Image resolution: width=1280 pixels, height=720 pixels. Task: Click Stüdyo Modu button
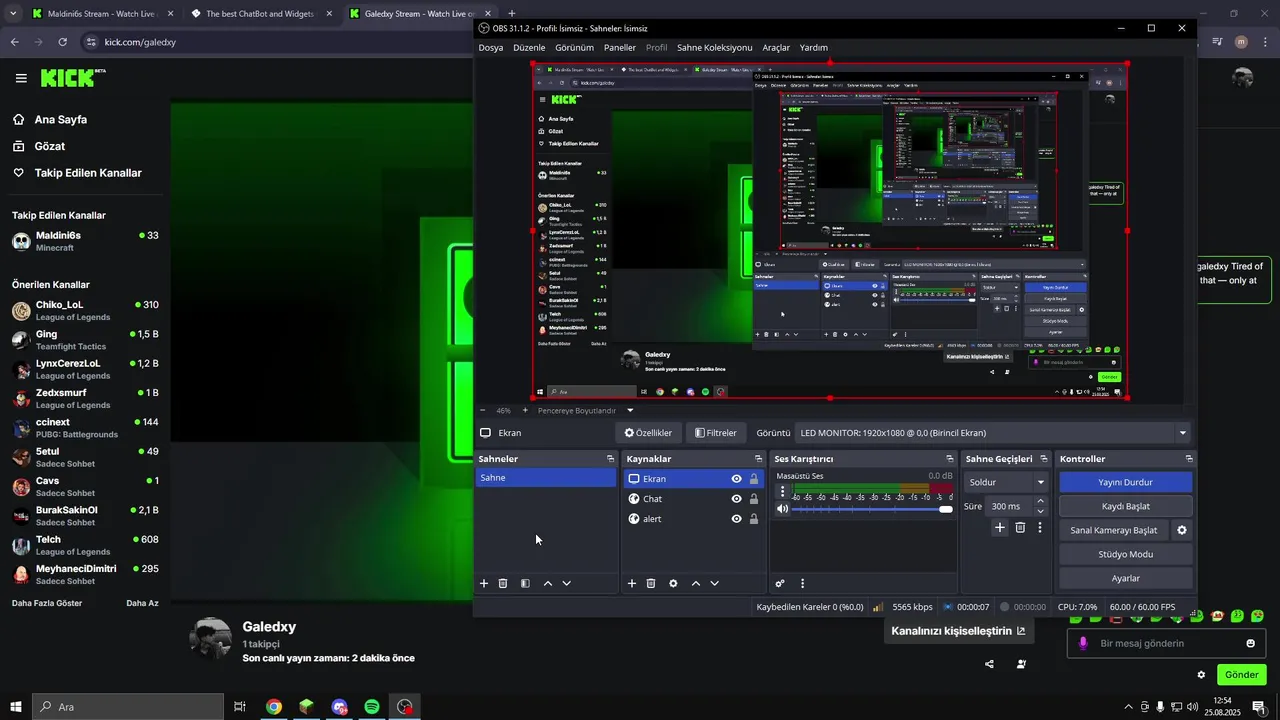pos(1125,554)
